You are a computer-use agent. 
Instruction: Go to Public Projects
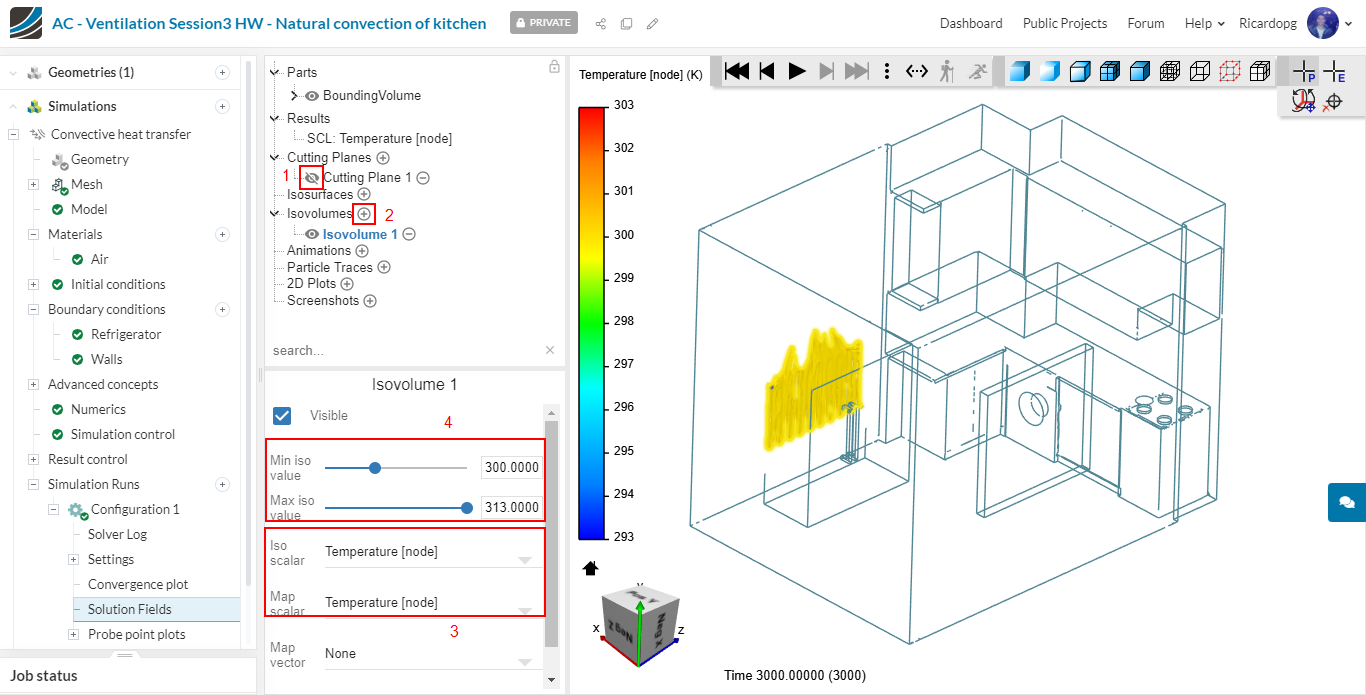pos(1064,23)
